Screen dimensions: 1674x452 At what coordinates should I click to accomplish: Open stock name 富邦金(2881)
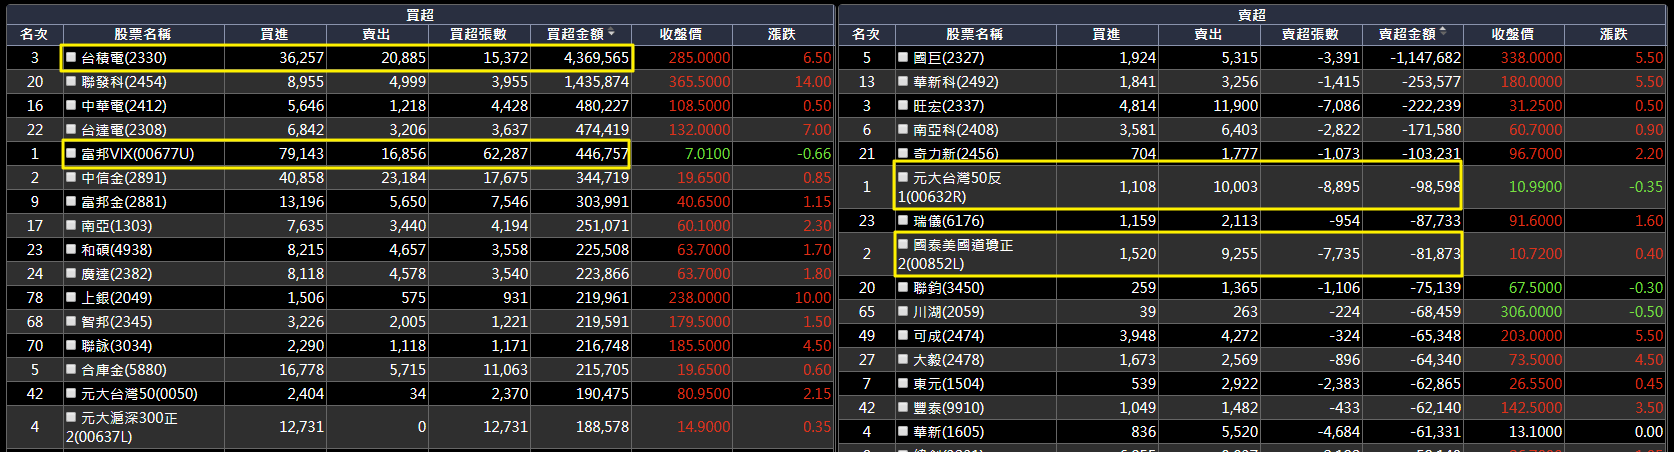click(124, 202)
